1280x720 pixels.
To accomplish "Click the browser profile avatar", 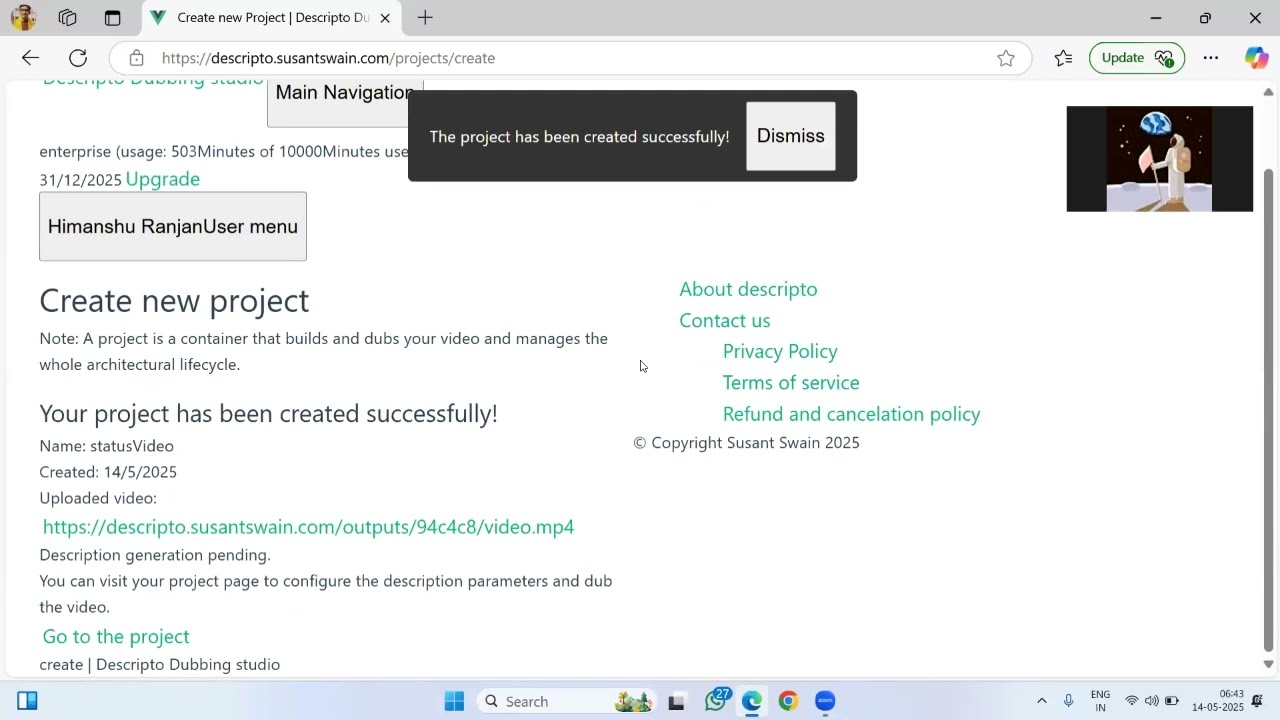I will [23, 17].
